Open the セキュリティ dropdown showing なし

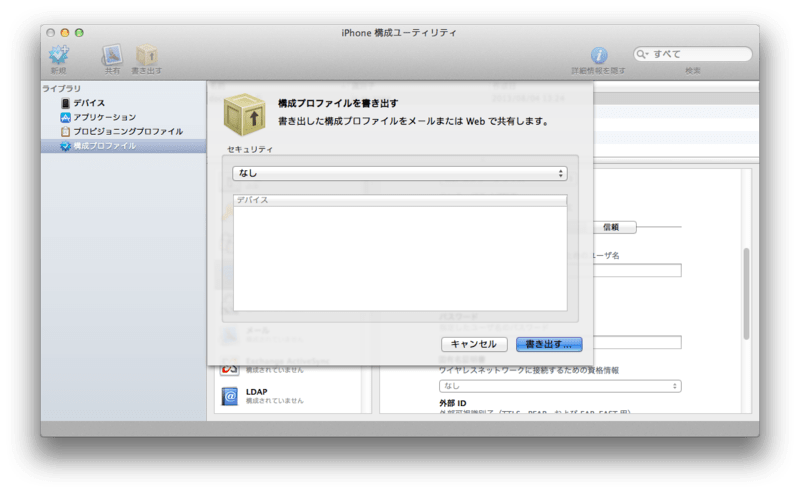click(x=400, y=174)
